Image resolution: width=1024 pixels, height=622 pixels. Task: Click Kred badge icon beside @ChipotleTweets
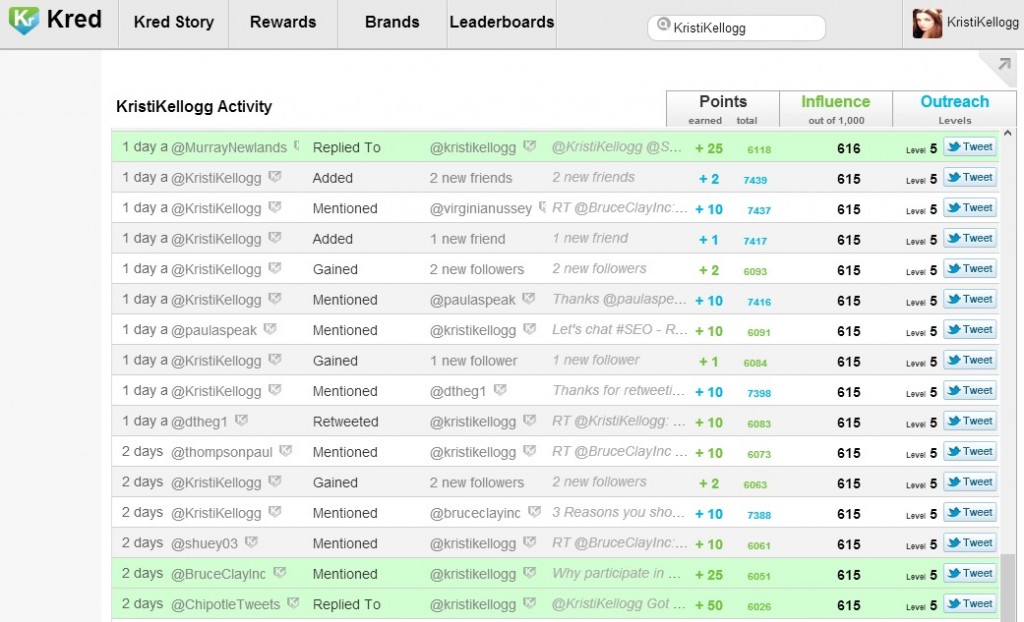(x=293, y=602)
